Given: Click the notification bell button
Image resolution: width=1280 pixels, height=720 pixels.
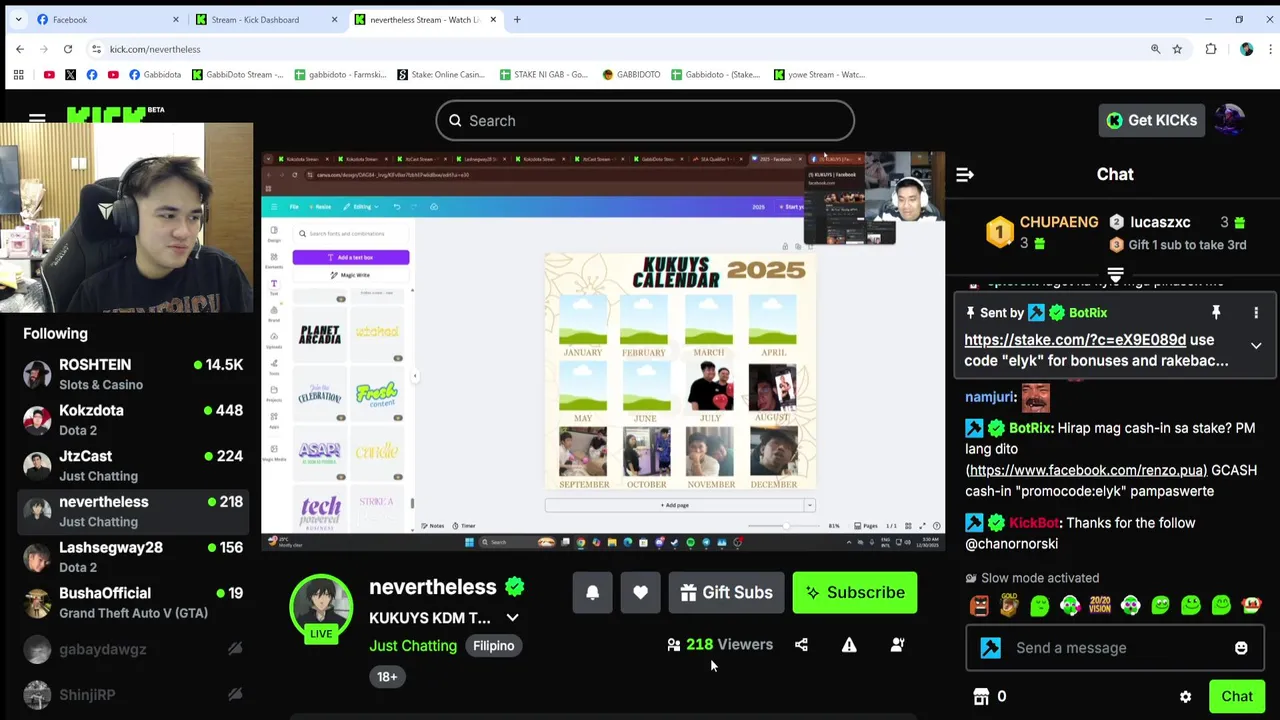Looking at the screenshot, I should pos(592,593).
